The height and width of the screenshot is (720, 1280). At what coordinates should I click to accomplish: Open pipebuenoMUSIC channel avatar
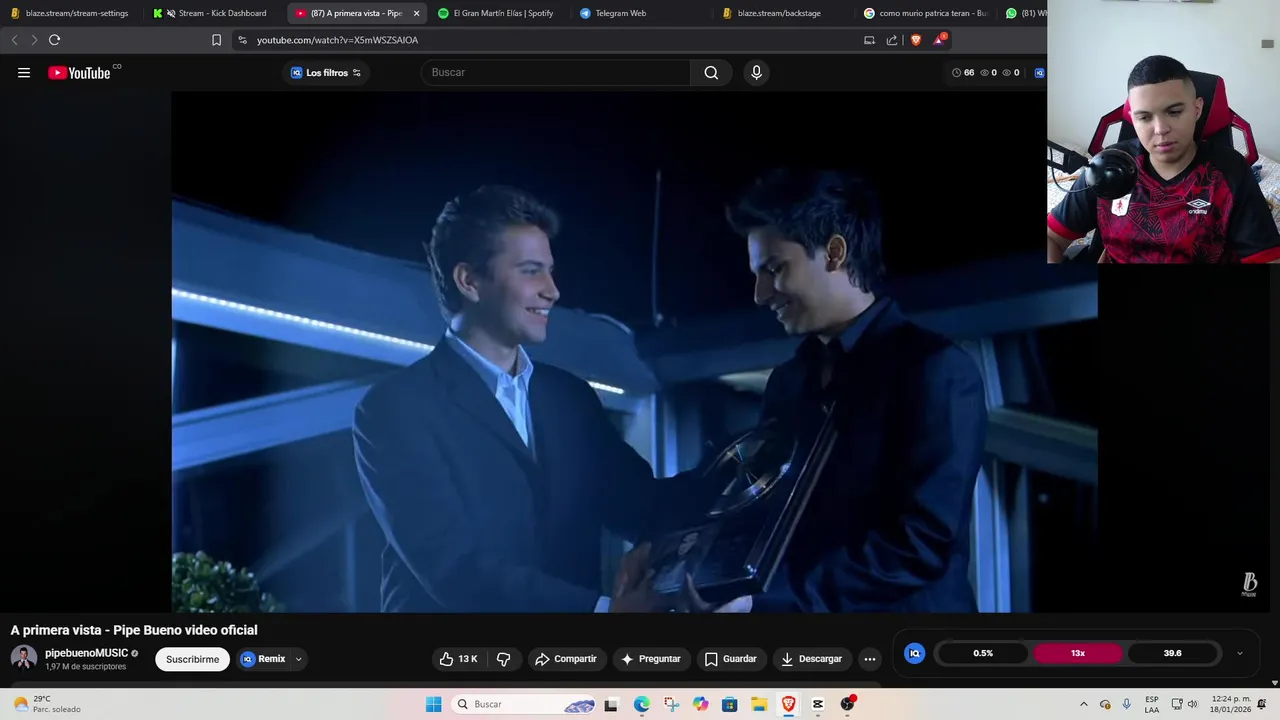pos(23,658)
